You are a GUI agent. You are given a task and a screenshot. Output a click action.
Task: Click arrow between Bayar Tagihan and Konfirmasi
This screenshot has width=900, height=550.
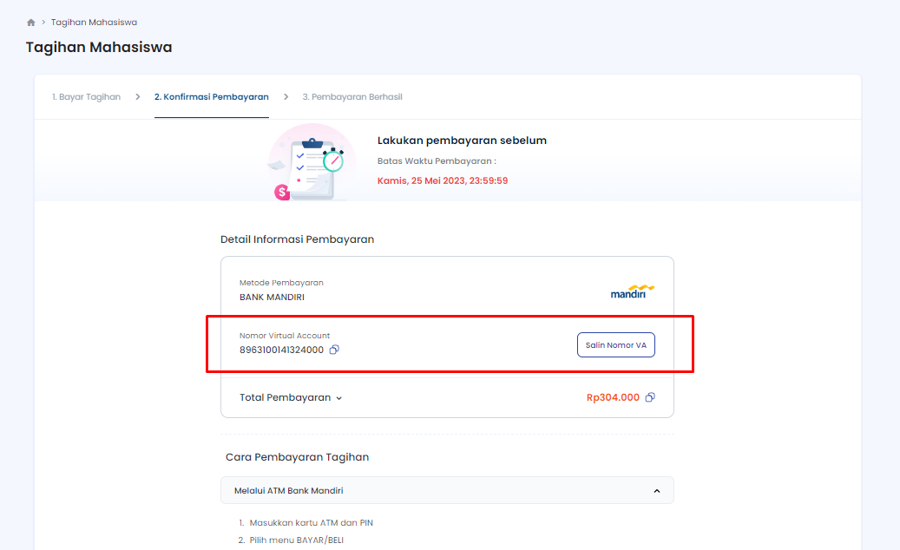(137, 97)
